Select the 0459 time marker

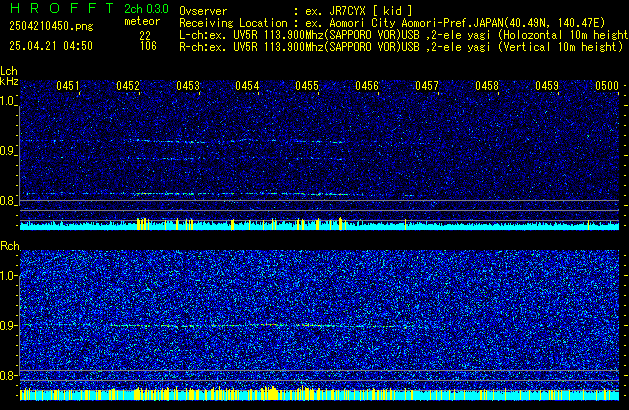[547, 86]
